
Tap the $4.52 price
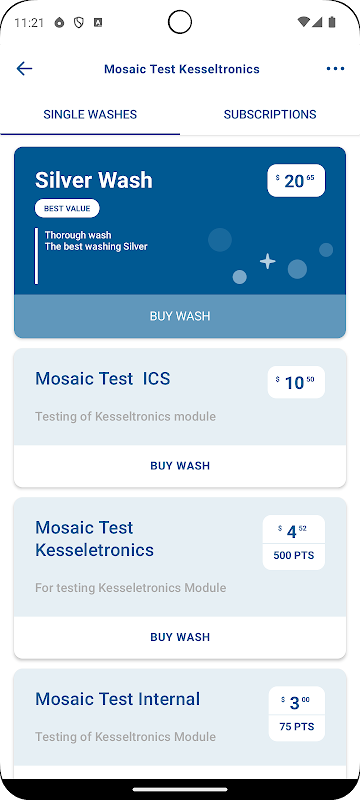[x=293, y=531]
